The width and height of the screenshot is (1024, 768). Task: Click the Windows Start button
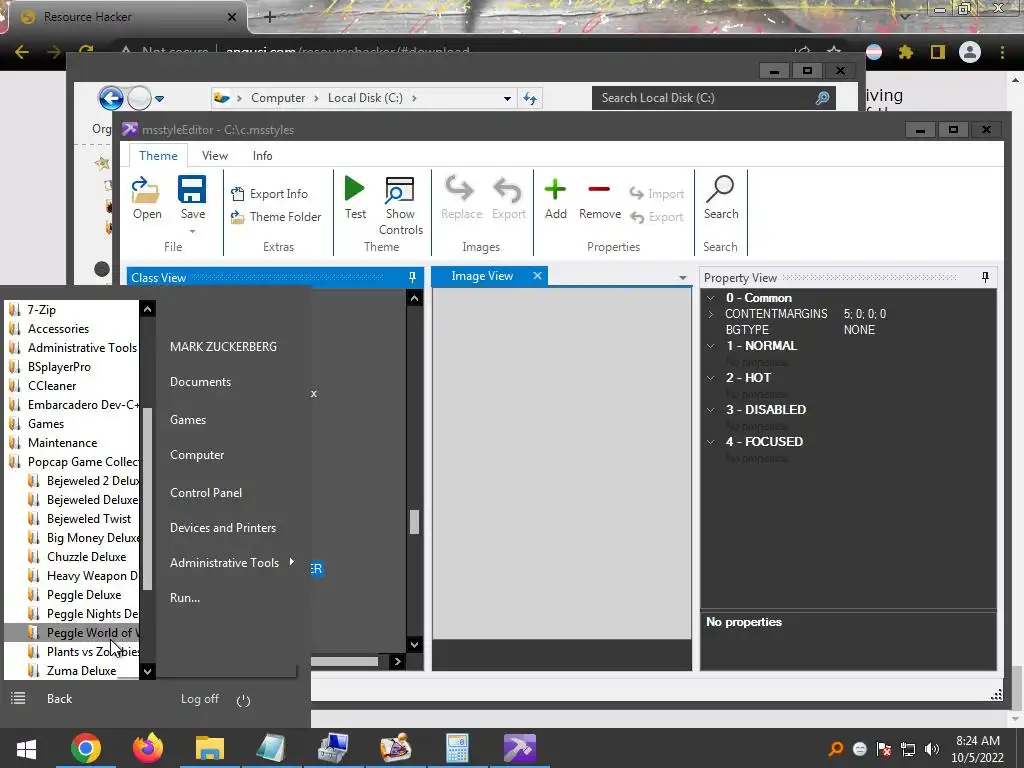(x=26, y=748)
